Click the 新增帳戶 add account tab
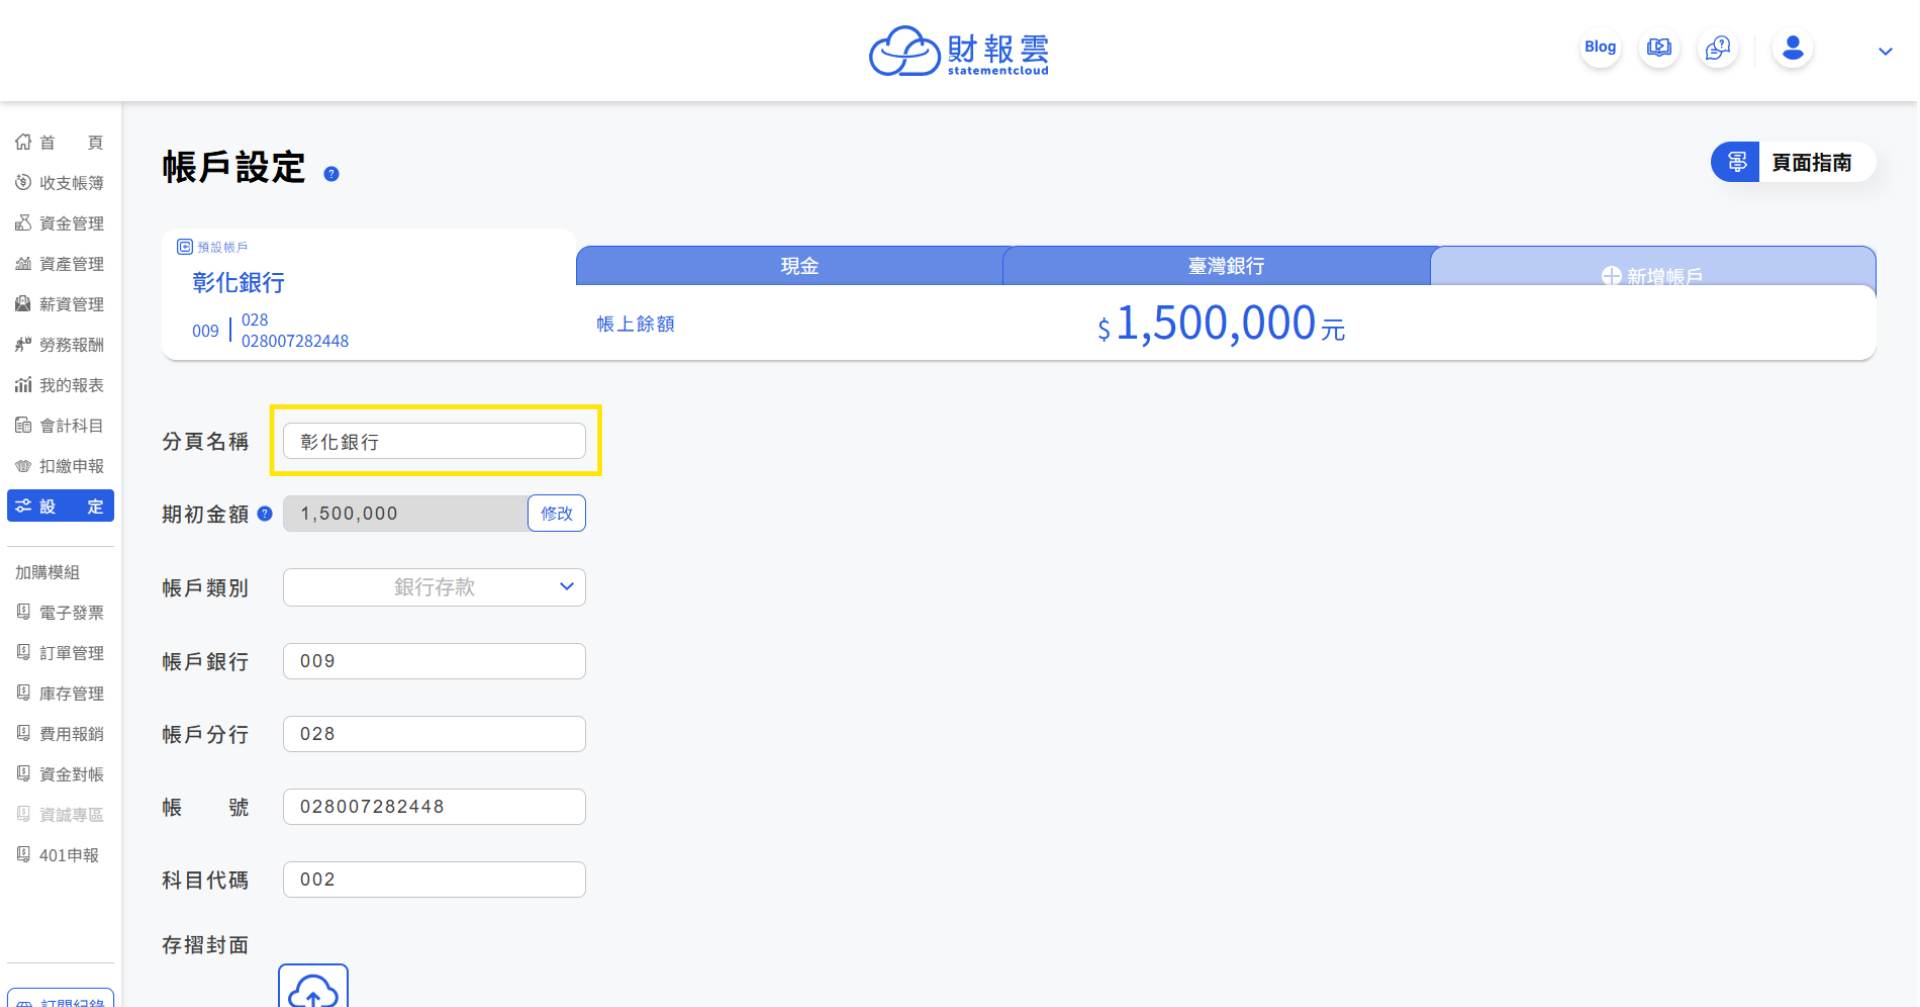The width and height of the screenshot is (1920, 1007). [1653, 267]
